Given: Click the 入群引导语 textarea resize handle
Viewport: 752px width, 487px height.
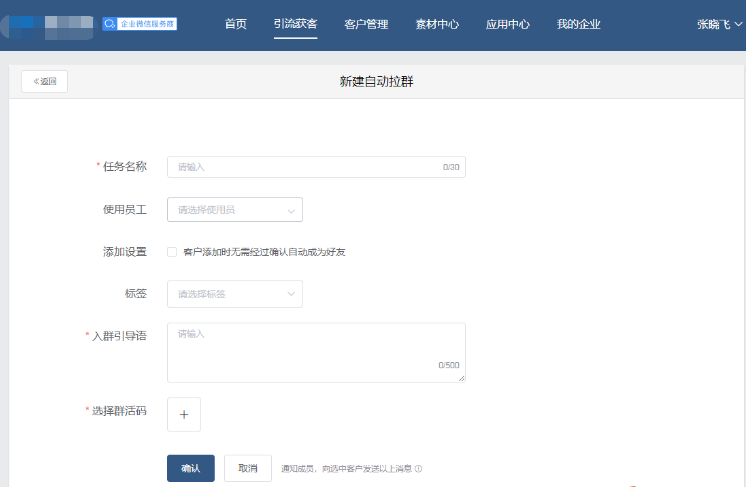Looking at the screenshot, I should 462,378.
